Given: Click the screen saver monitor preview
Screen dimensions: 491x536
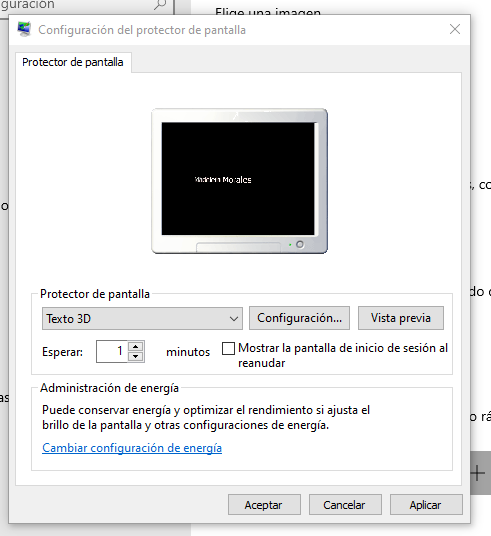Looking at the screenshot, I should pos(239,181).
